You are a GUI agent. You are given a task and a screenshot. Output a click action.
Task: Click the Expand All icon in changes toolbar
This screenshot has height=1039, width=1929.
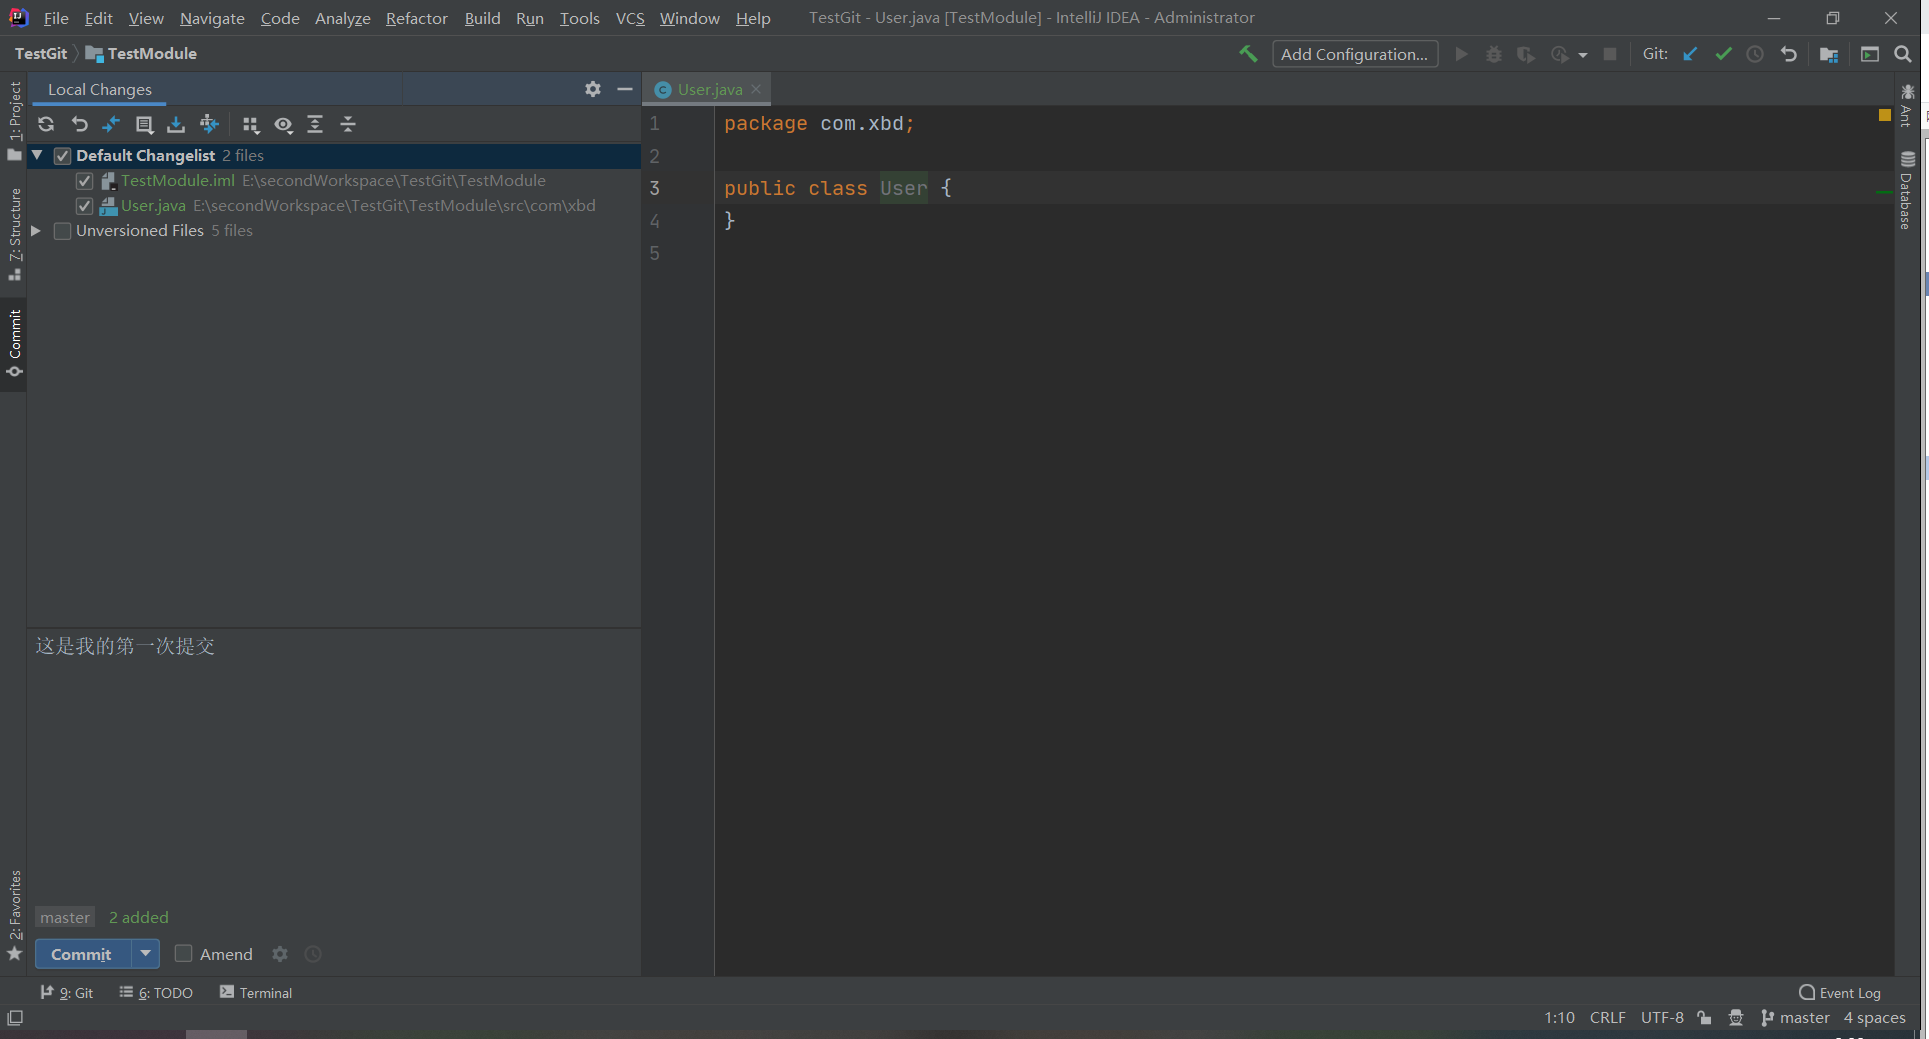315,124
